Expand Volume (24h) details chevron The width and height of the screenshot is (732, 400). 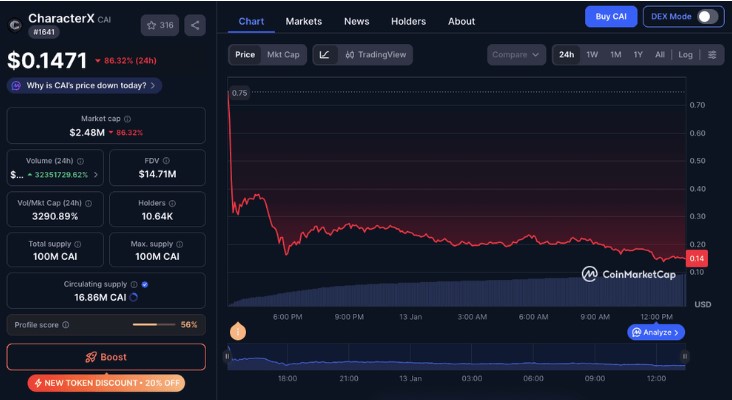tap(96, 175)
